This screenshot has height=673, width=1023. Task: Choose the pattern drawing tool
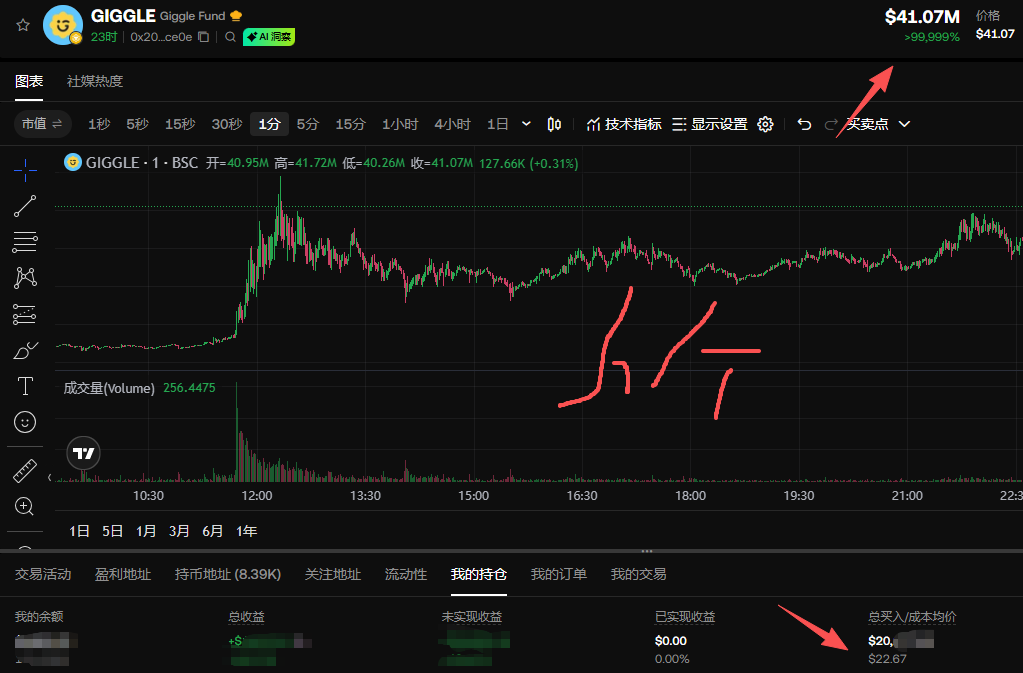(x=25, y=278)
